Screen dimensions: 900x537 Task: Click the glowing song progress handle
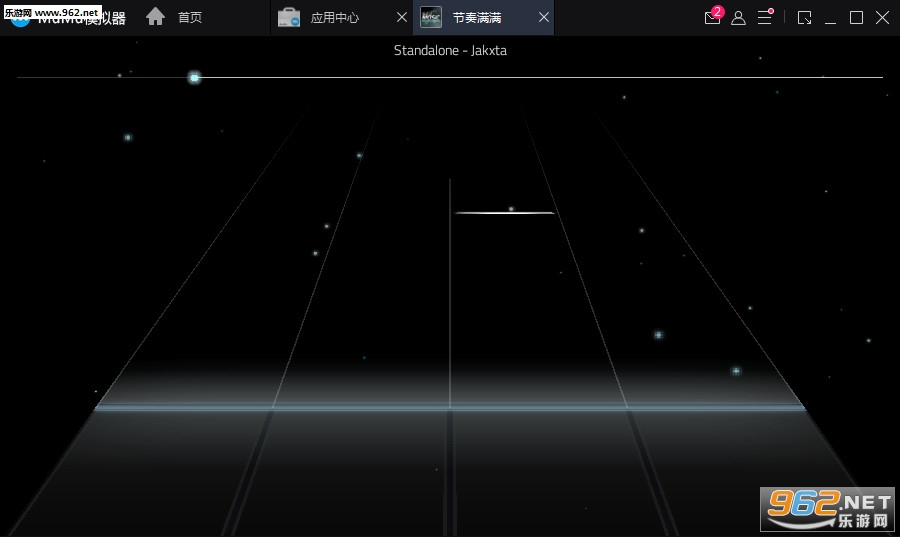[x=195, y=77]
